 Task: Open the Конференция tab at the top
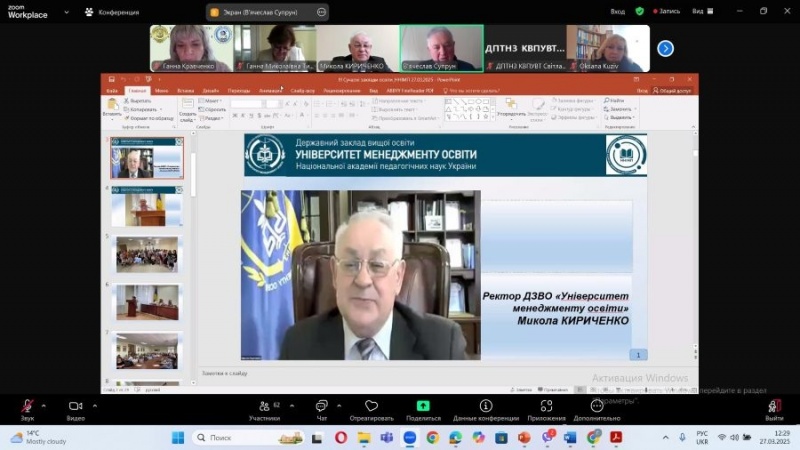coord(112,11)
